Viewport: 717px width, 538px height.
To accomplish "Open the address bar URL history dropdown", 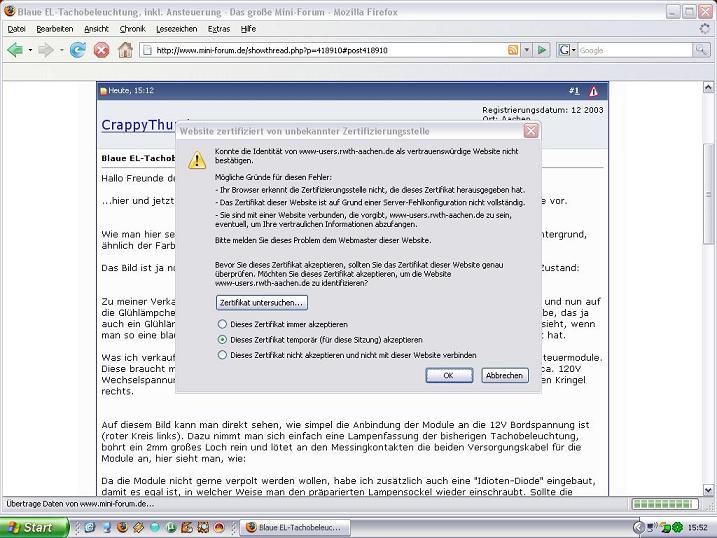I will [x=527, y=49].
